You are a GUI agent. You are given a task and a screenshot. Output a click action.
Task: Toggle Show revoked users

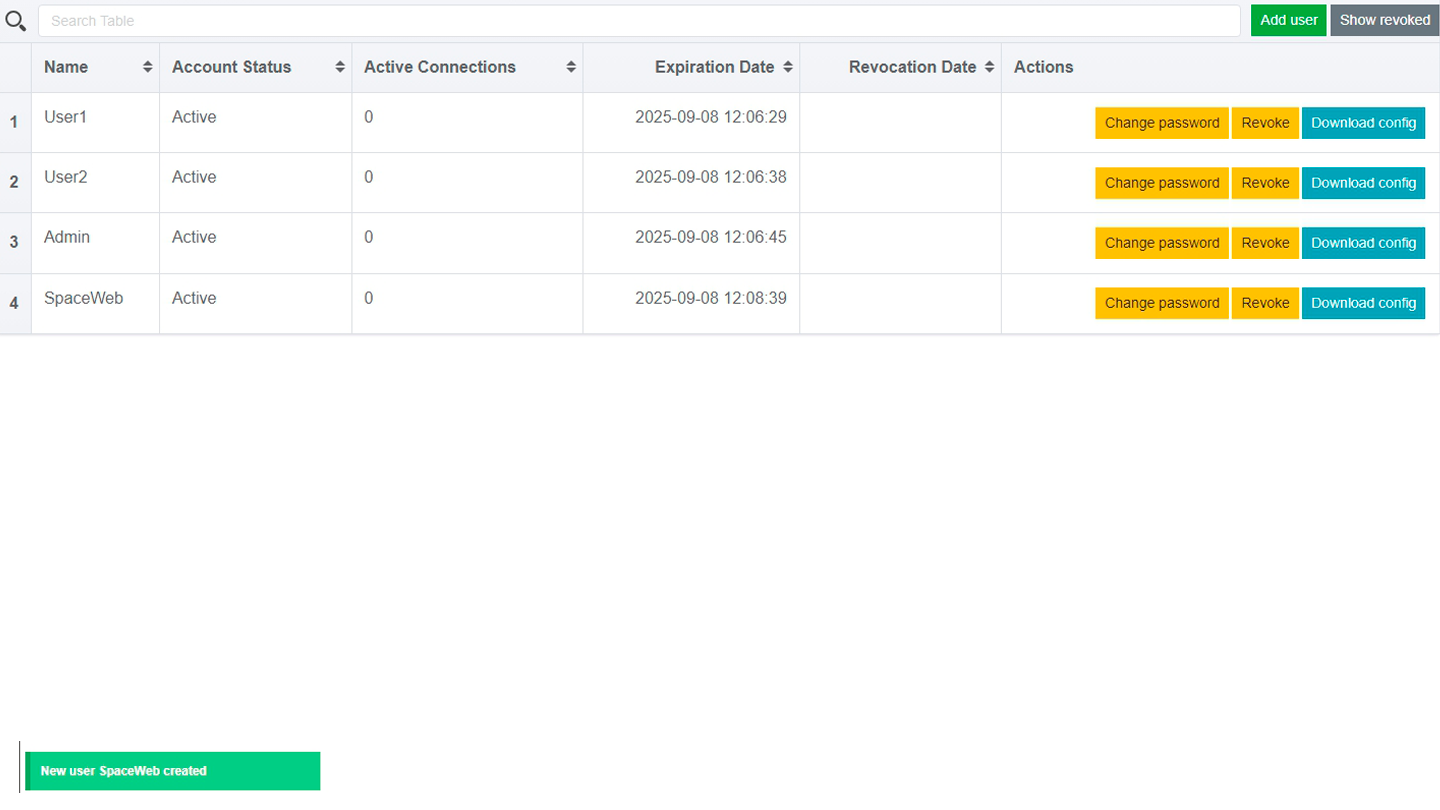click(x=1384, y=20)
